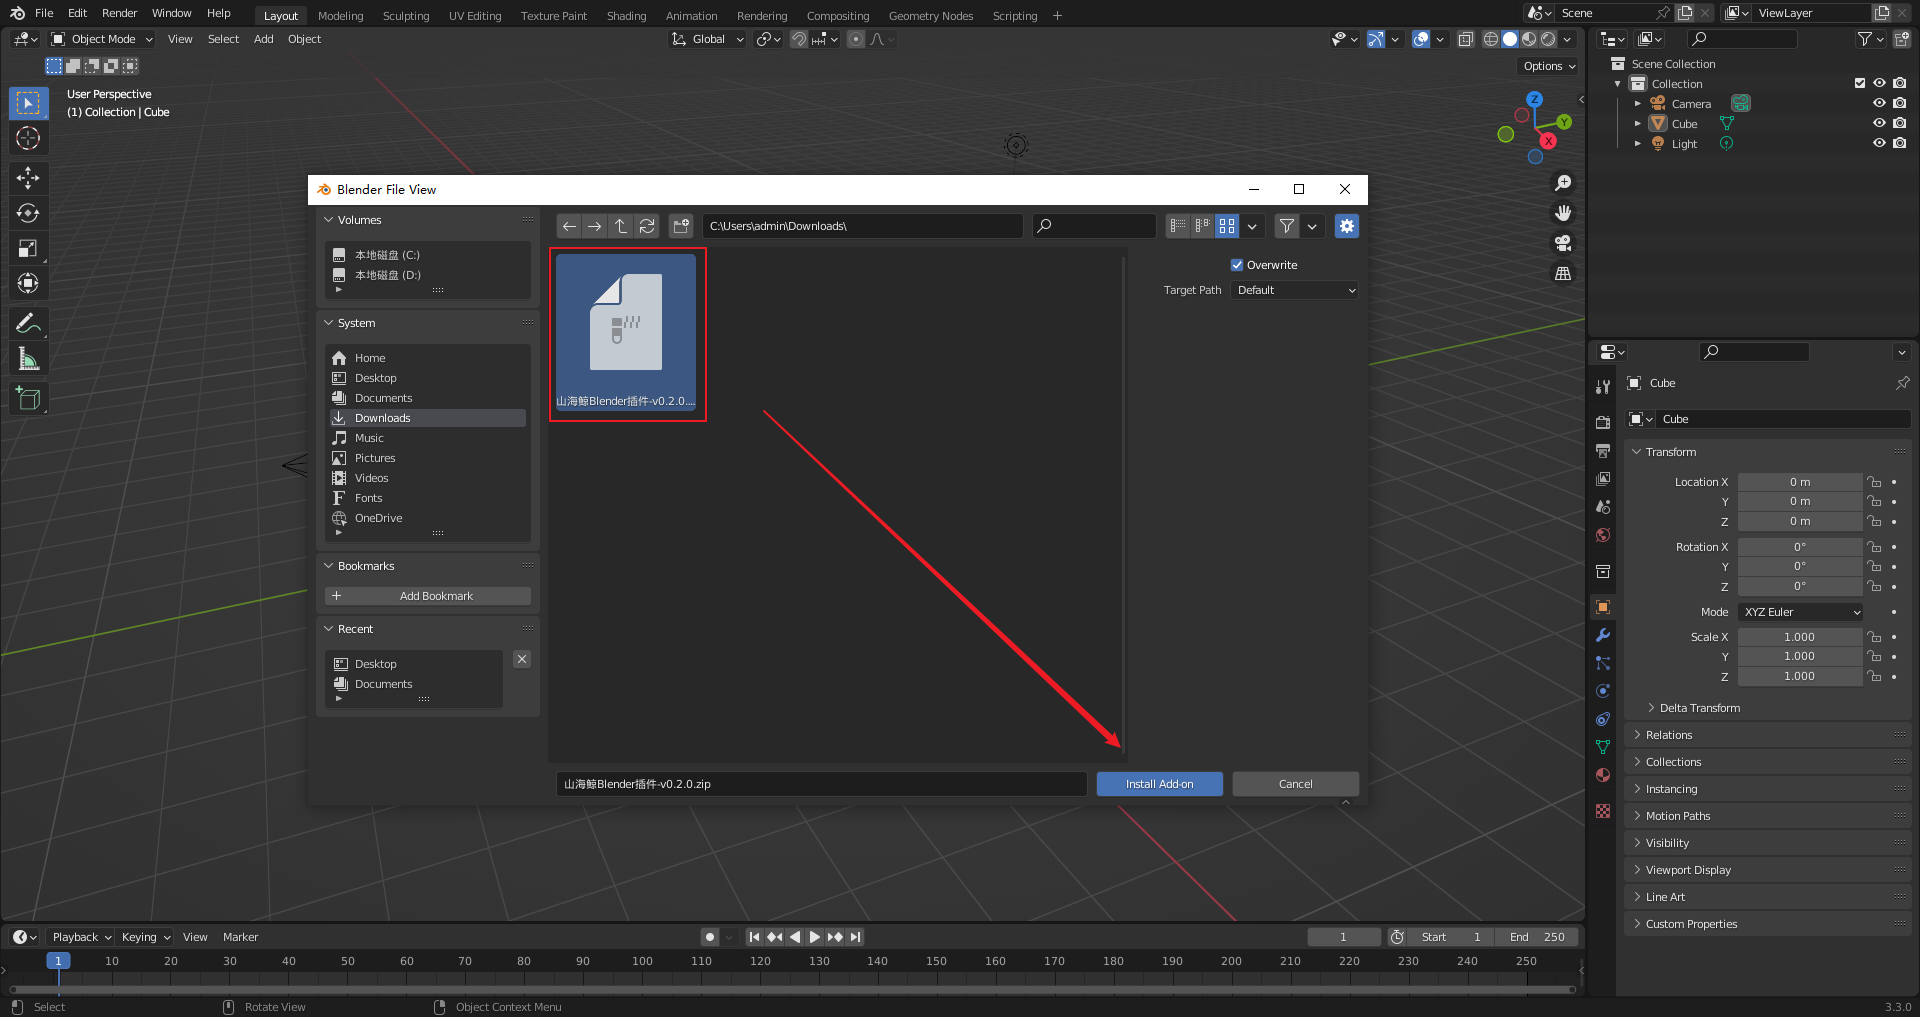This screenshot has width=1920, height=1017.
Task: Create new folder in file browser
Action: [682, 226]
